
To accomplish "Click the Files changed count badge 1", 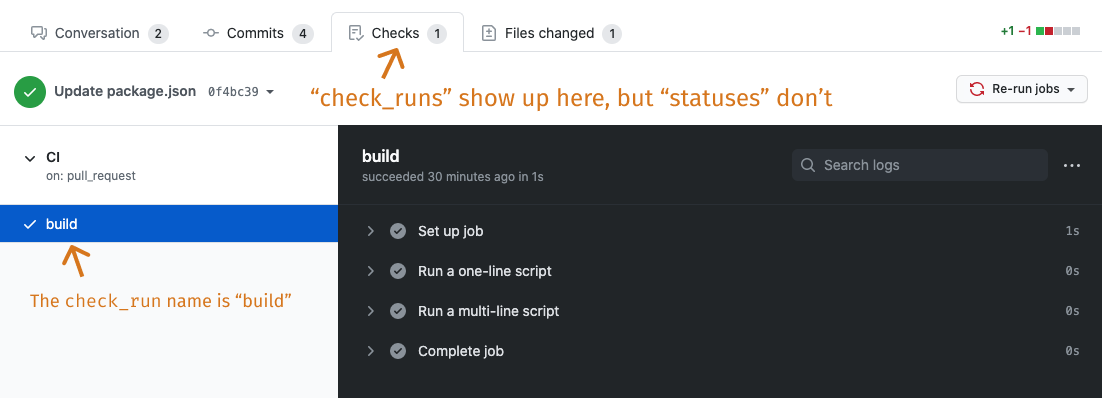I will pyautogui.click(x=611, y=33).
